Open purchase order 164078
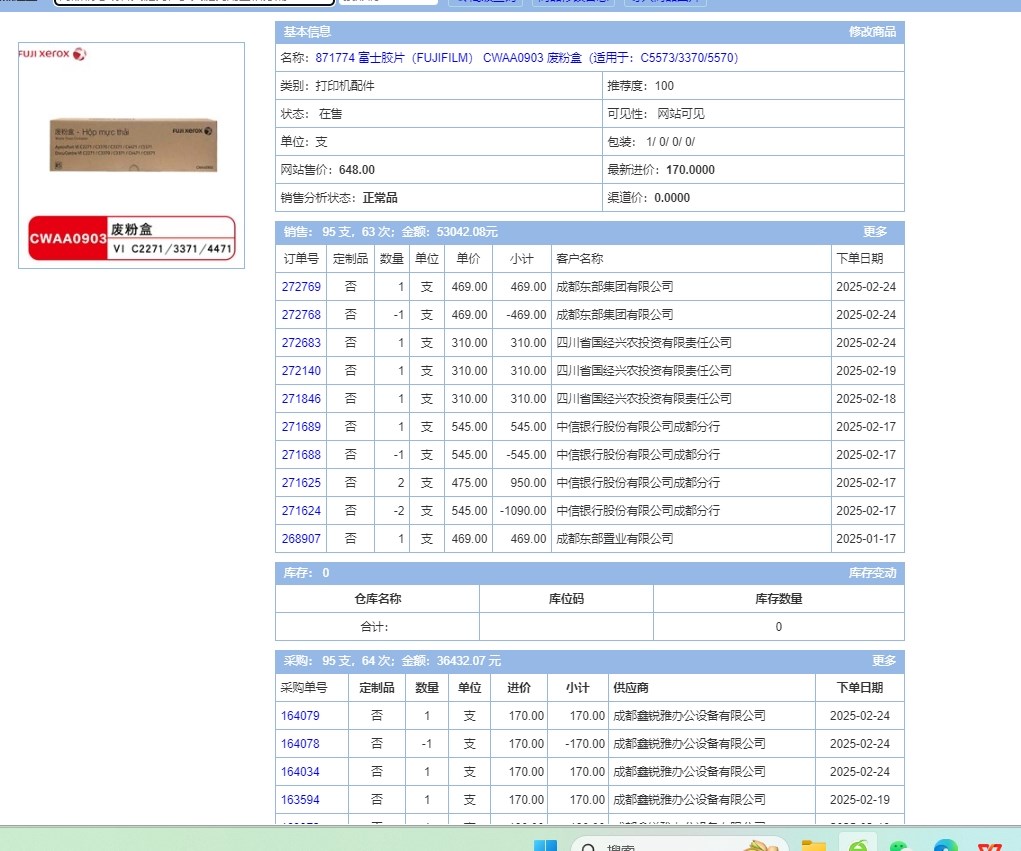 300,744
